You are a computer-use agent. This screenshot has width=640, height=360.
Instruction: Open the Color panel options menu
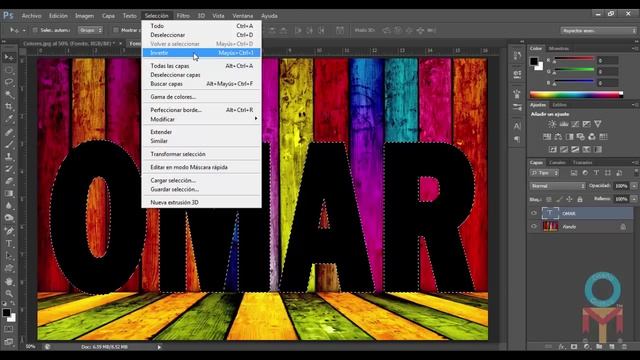click(x=635, y=49)
